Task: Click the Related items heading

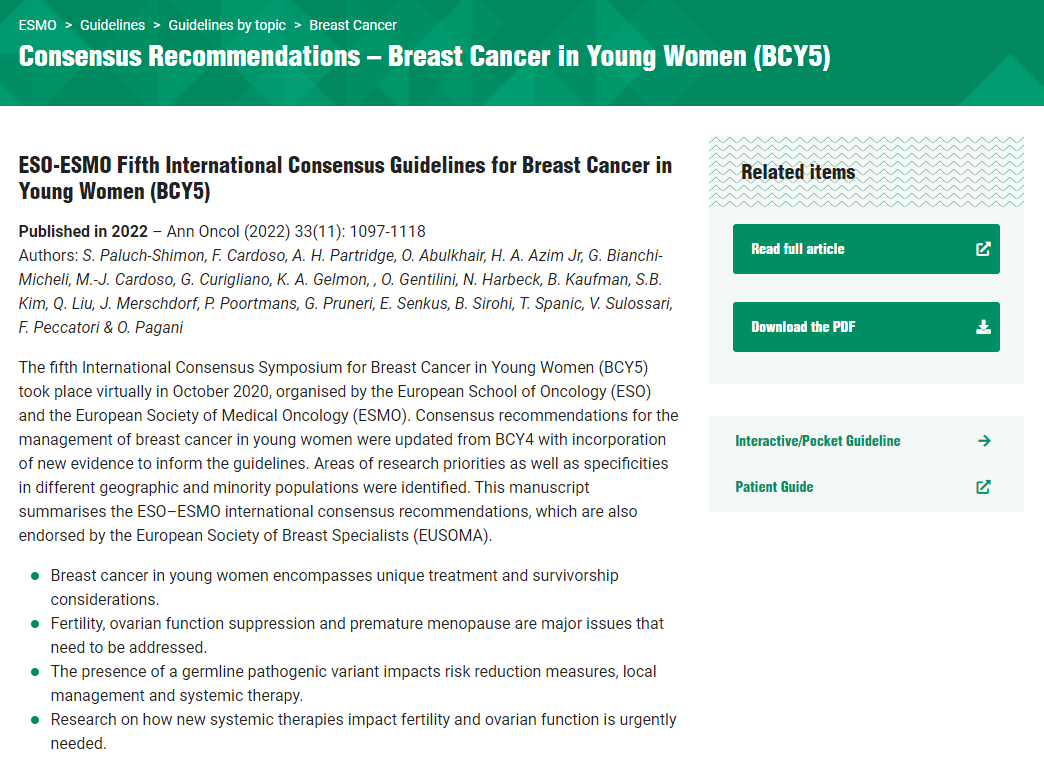Action: (797, 172)
